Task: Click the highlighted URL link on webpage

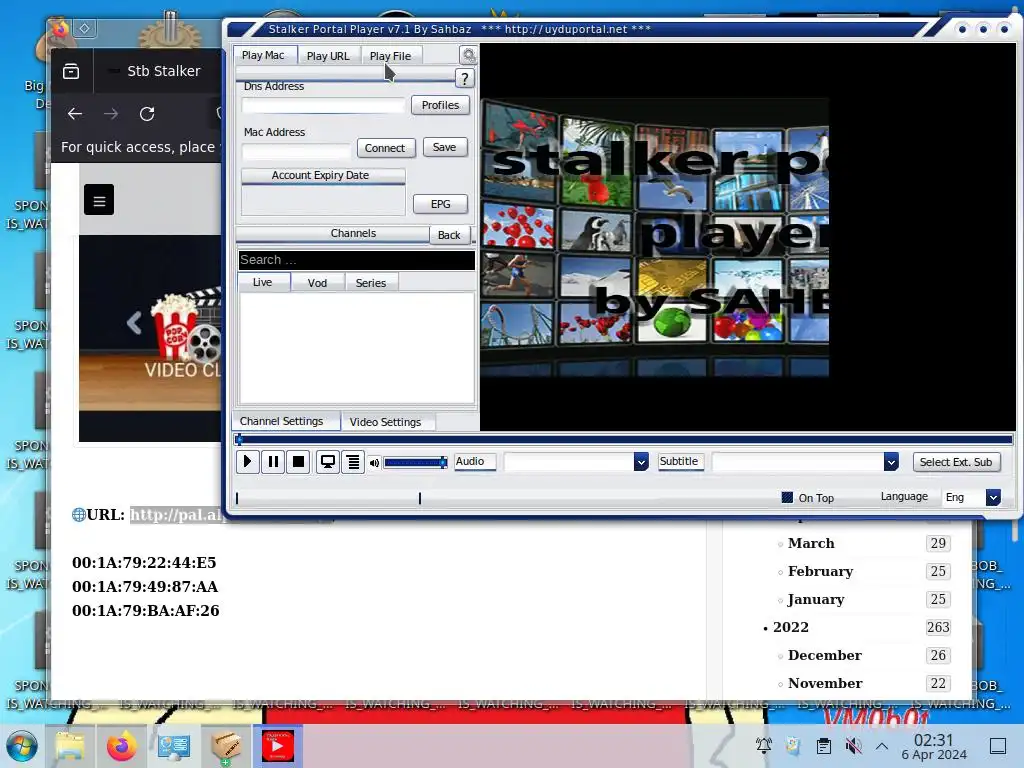Action: 176,515
